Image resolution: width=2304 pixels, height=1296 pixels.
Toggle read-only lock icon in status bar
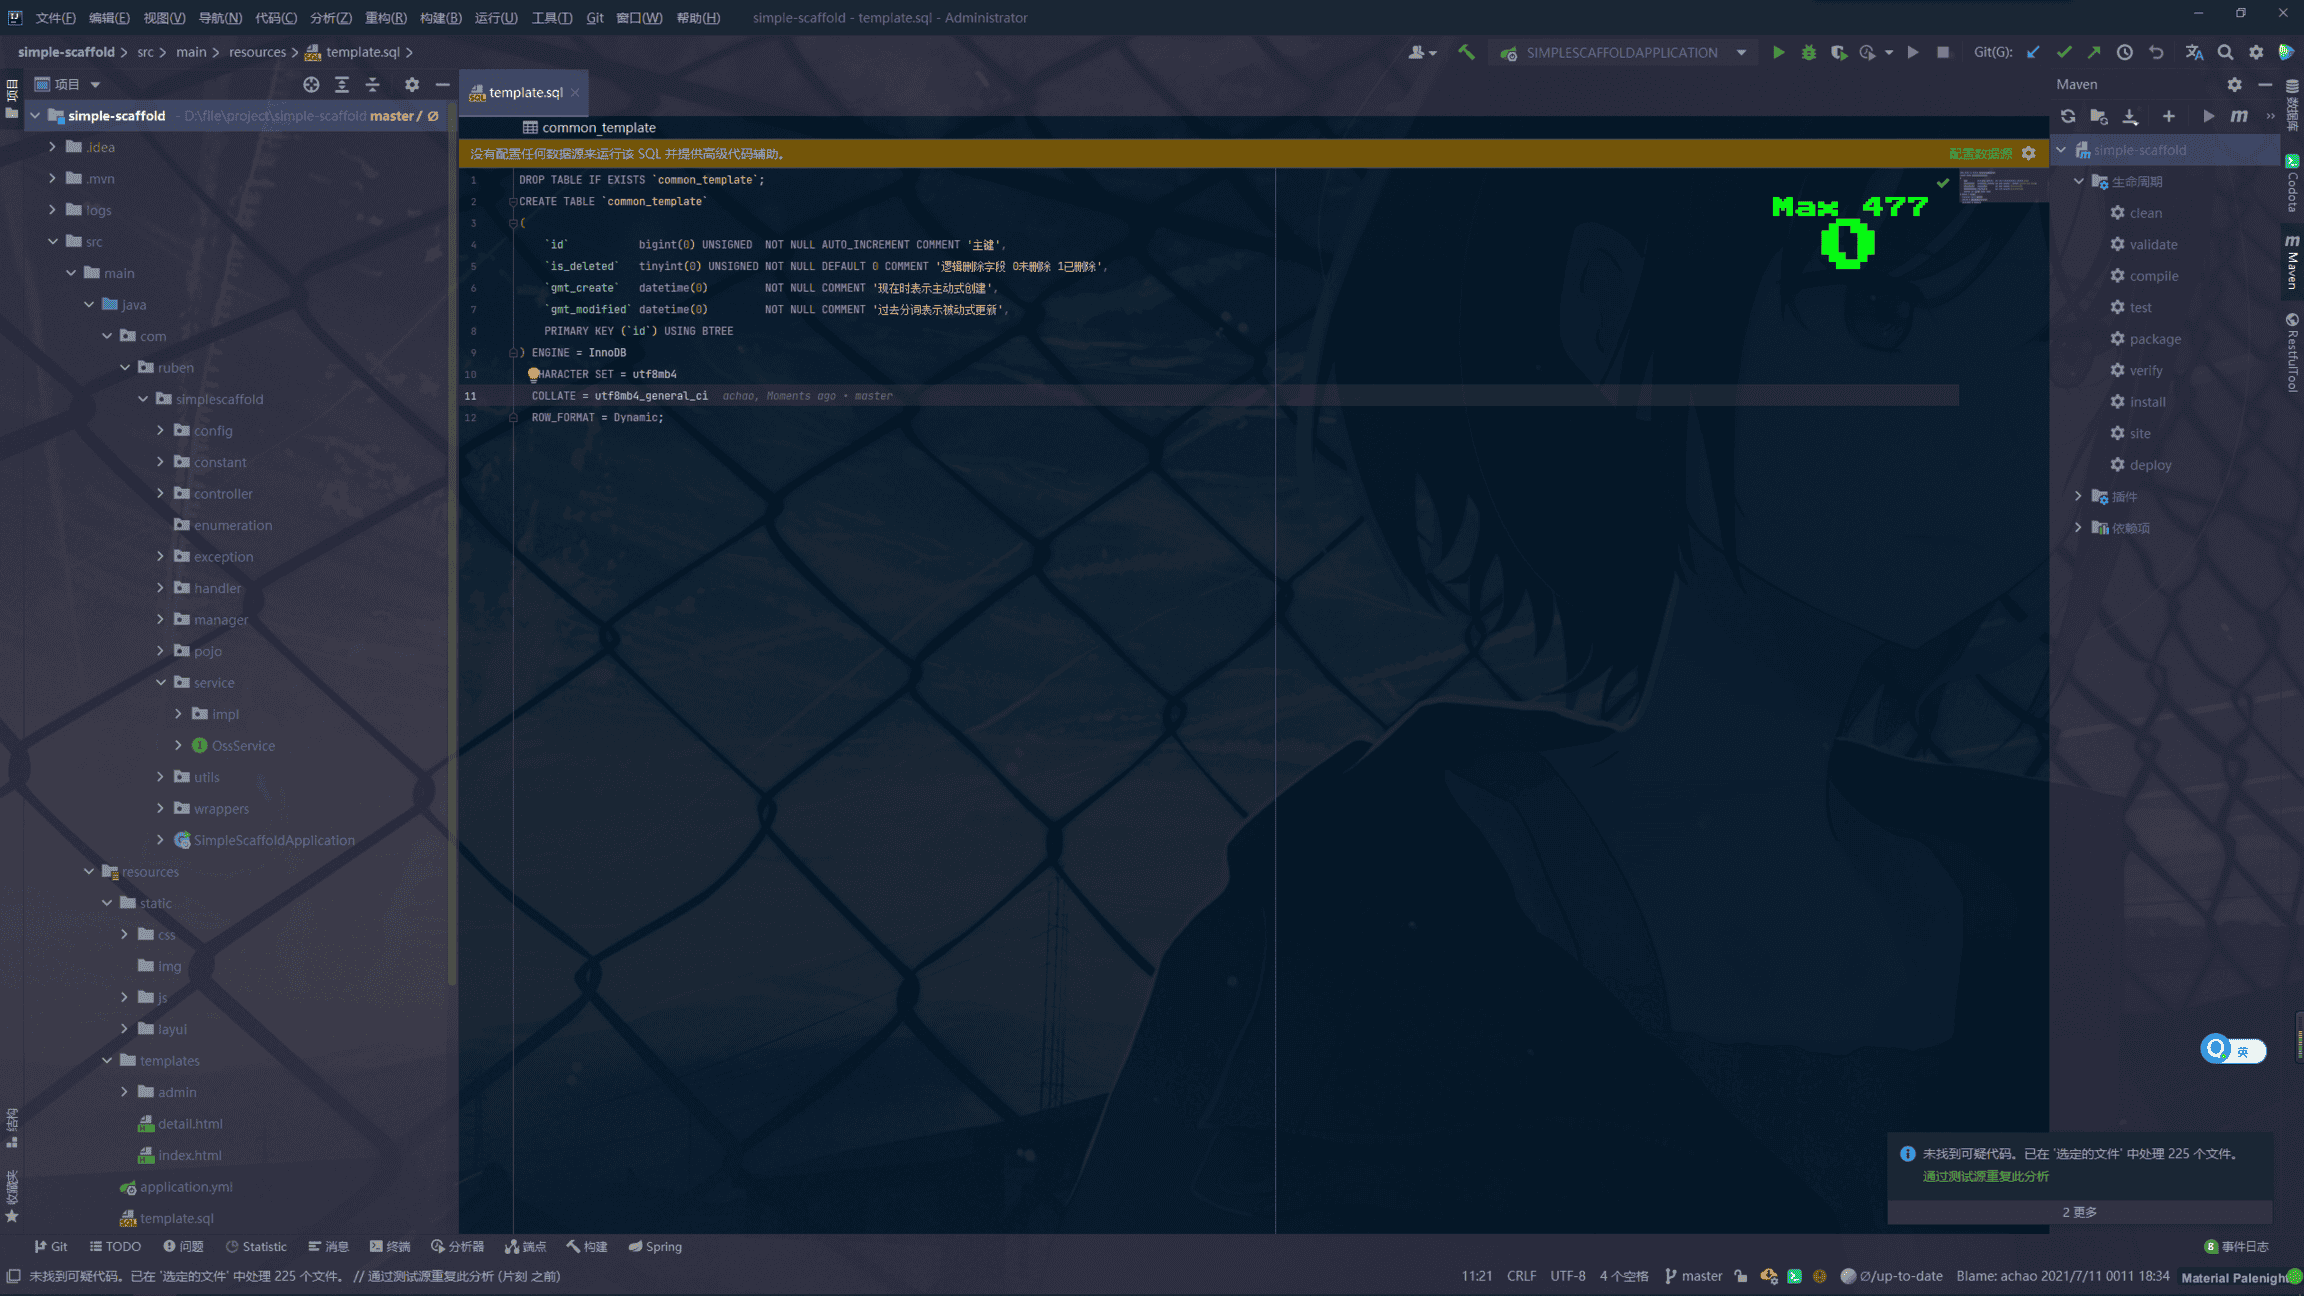point(1741,1276)
